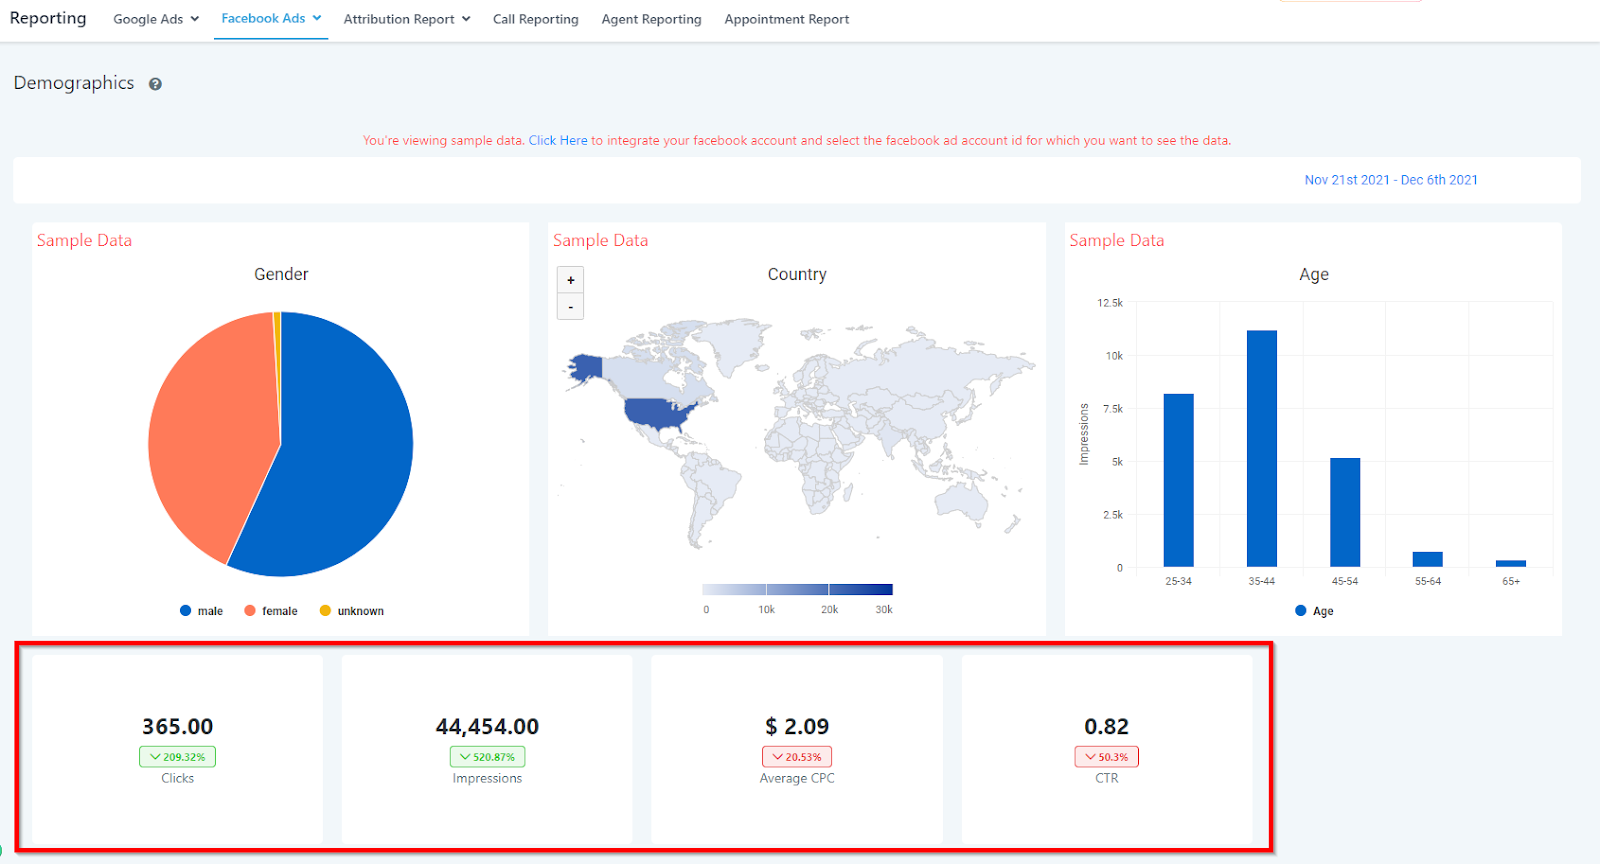Open the Call Reporting tab
The width and height of the screenshot is (1600, 864).
[536, 19]
